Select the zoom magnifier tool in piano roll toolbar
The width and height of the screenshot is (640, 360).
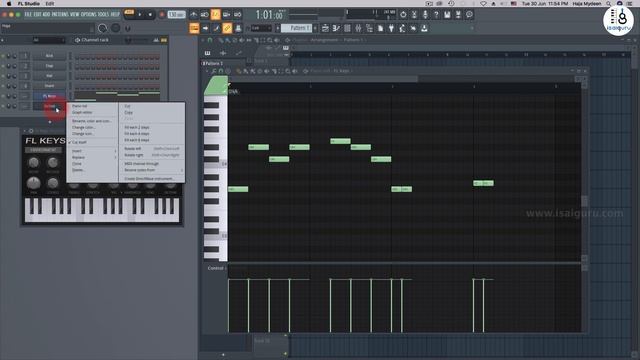click(288, 71)
